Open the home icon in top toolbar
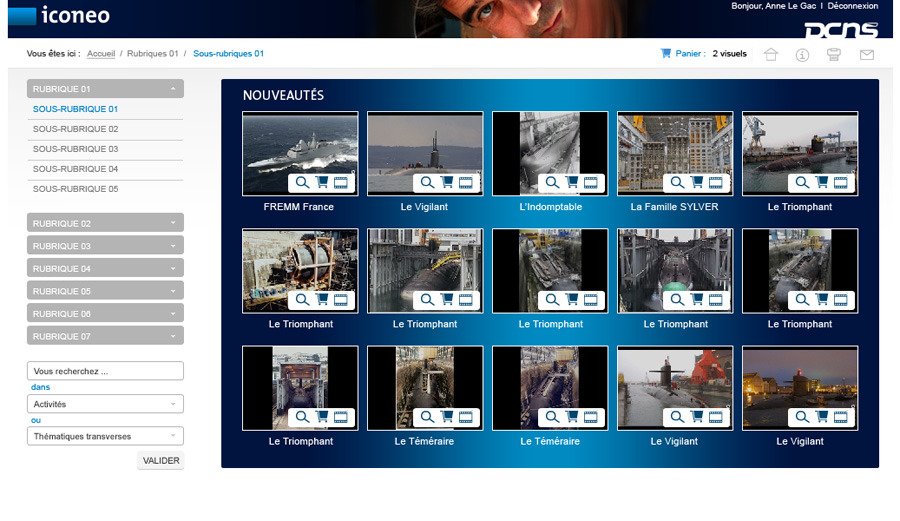 (x=770, y=55)
